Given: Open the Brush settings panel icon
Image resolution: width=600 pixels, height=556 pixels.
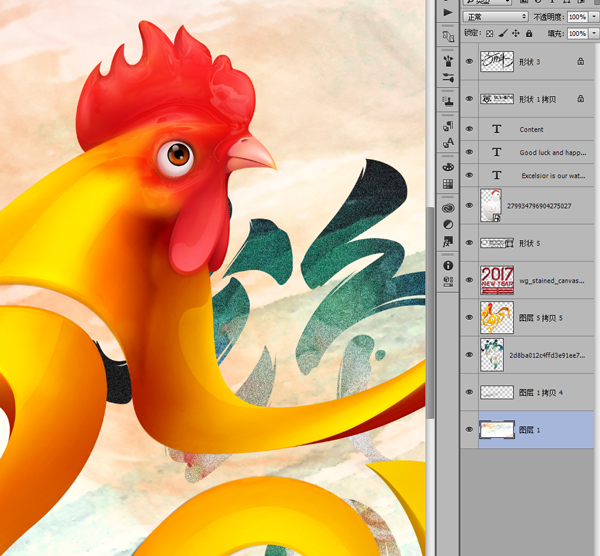Looking at the screenshot, I should (448, 78).
